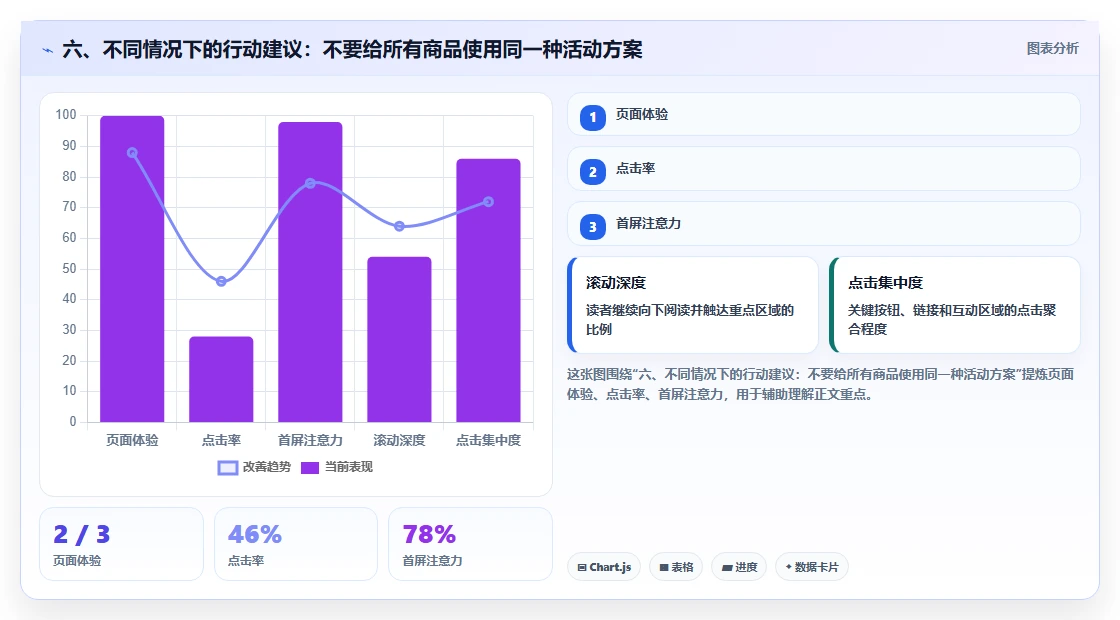Open the 页面体验 list item
The image size is (1120, 620).
click(x=824, y=114)
